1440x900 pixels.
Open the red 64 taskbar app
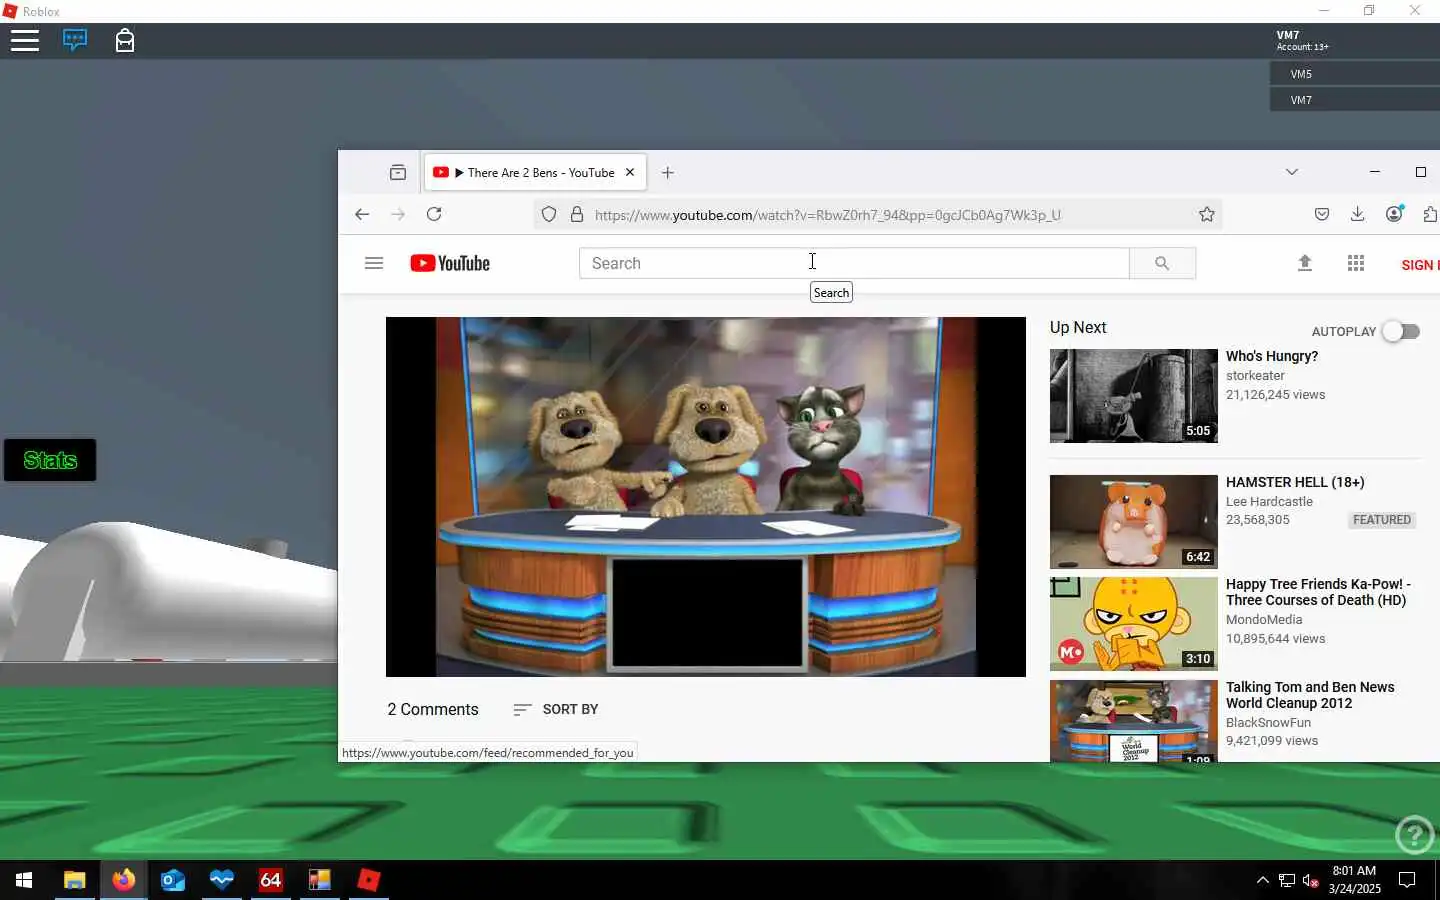pos(270,880)
